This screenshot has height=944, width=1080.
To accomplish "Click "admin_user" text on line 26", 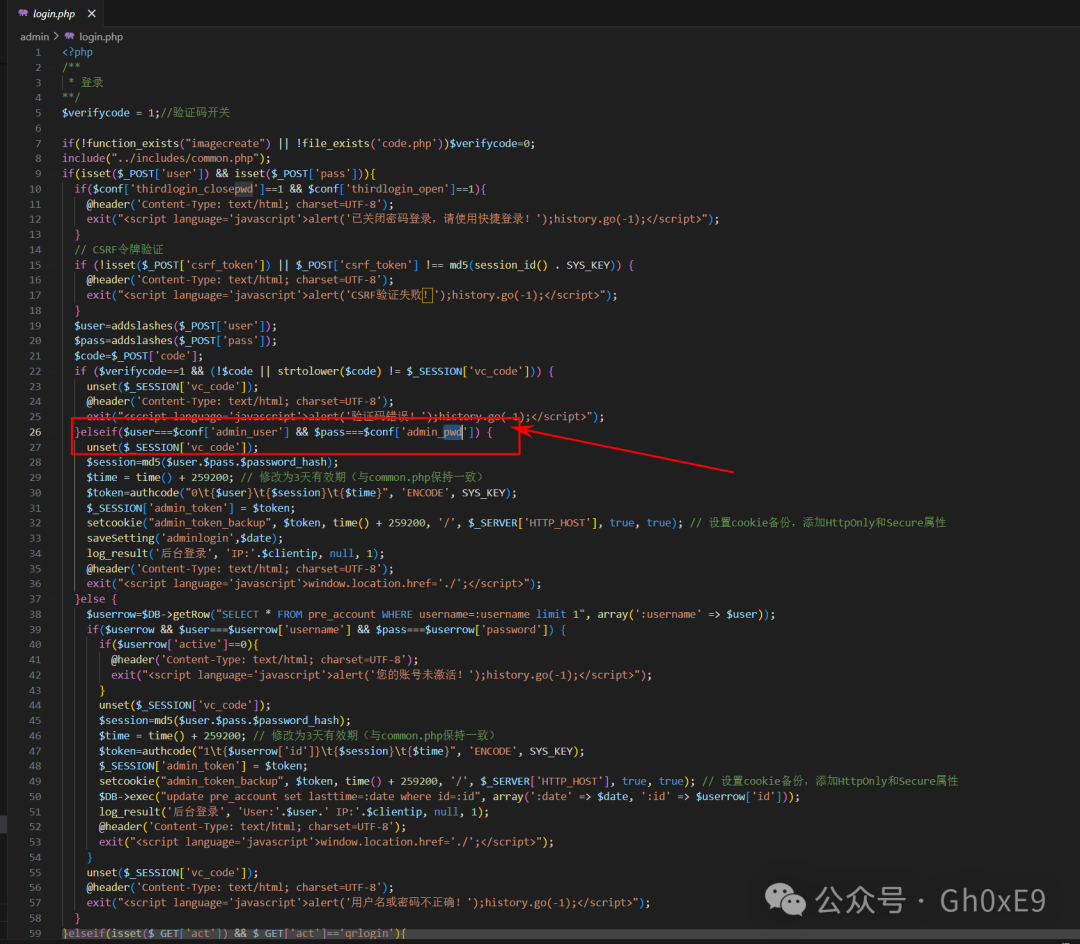I will coord(247,432).
